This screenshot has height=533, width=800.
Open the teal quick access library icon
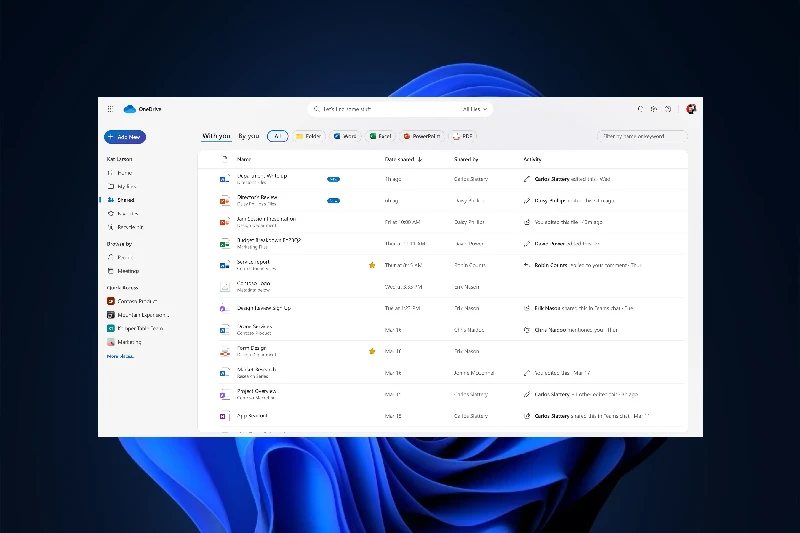tap(111, 328)
